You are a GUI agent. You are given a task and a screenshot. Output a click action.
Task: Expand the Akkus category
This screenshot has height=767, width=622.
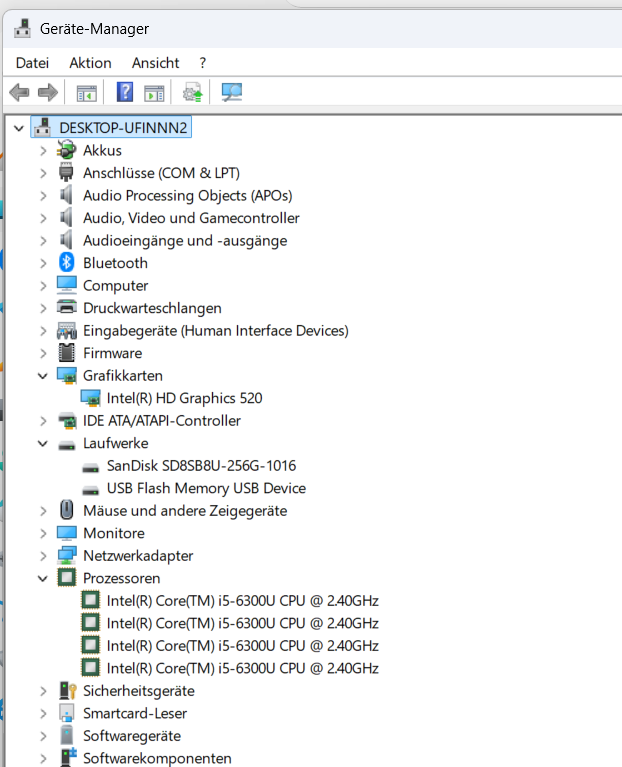click(x=43, y=150)
